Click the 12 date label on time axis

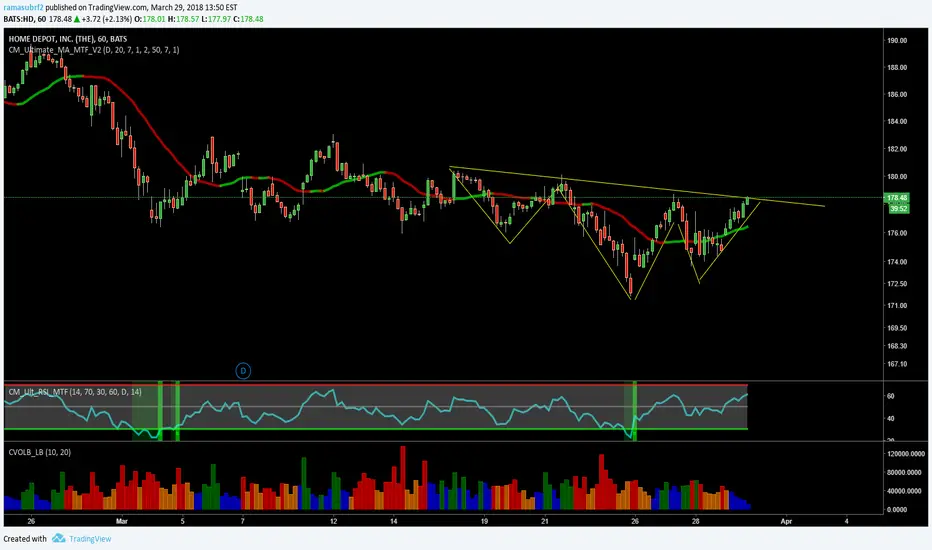point(333,521)
